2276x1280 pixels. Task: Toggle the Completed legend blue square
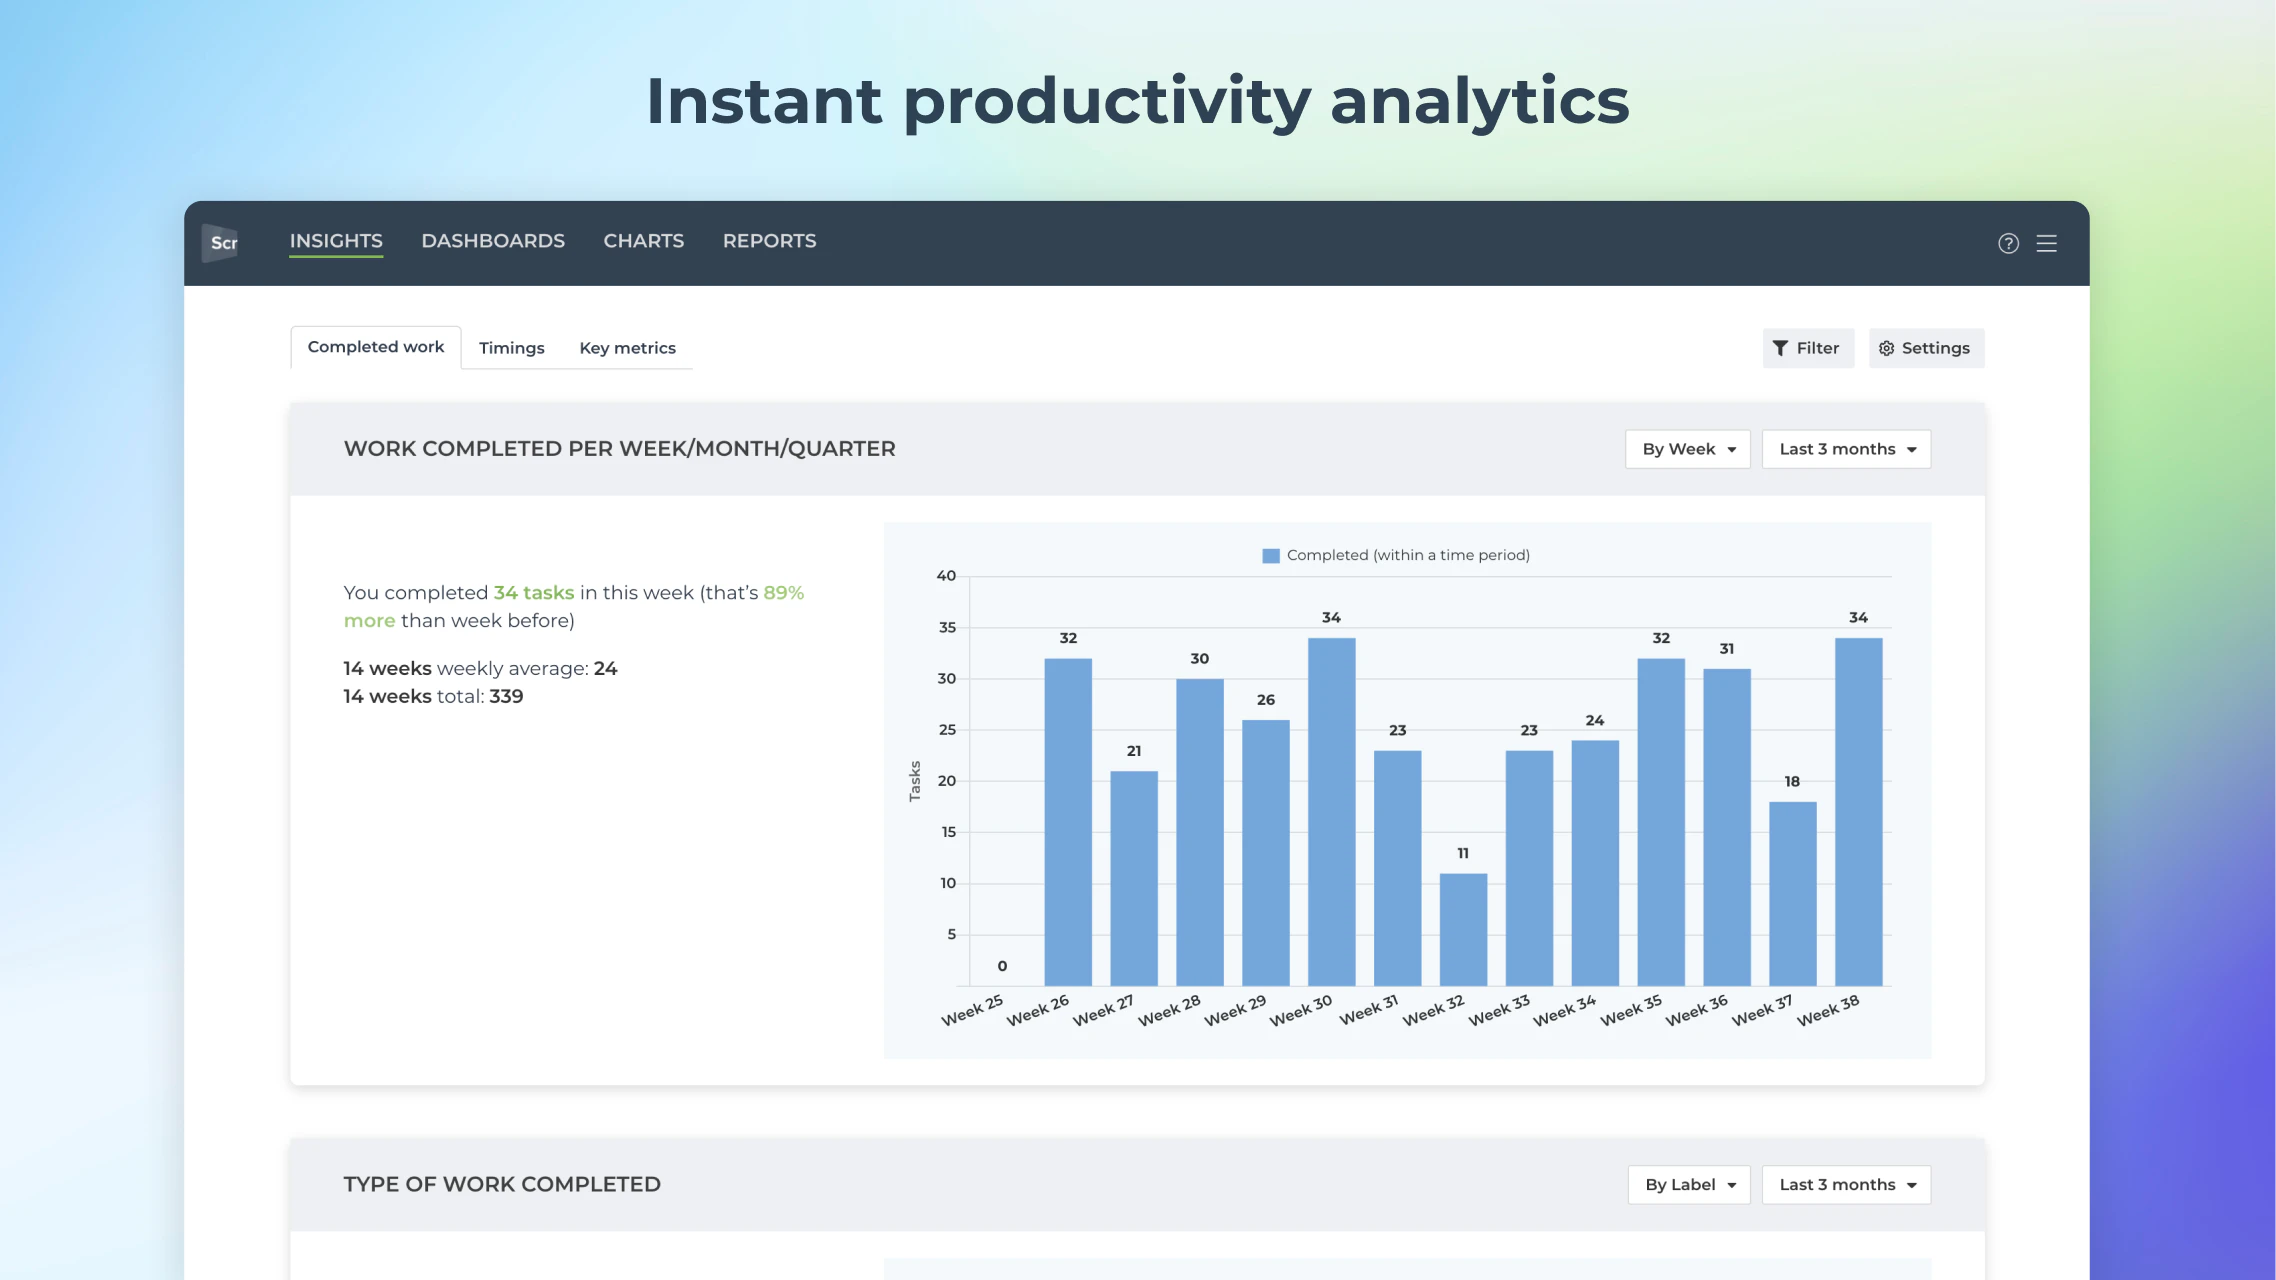click(x=1270, y=556)
